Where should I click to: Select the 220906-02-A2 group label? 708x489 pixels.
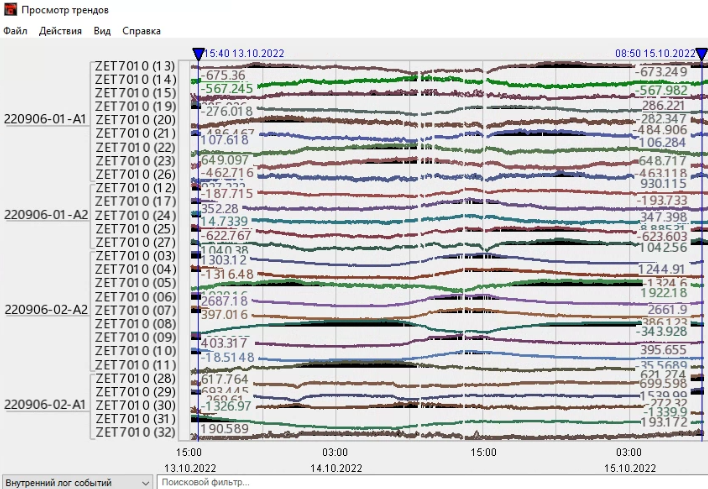point(46,309)
